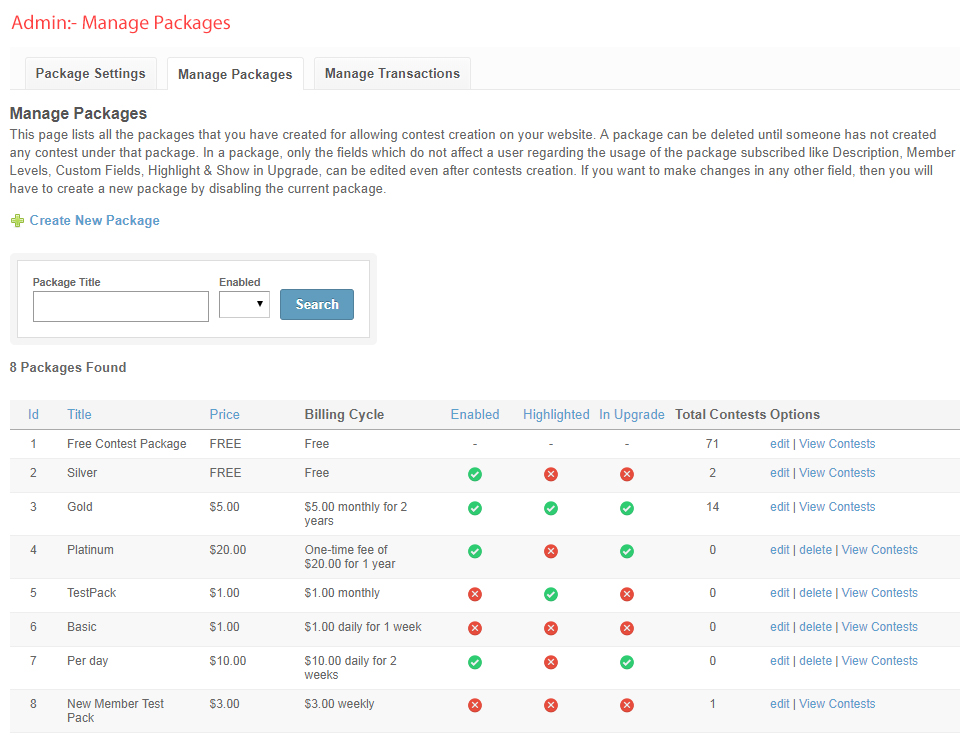Toggle Platinum's Enabled status icon
968x743 pixels.
coord(475,551)
